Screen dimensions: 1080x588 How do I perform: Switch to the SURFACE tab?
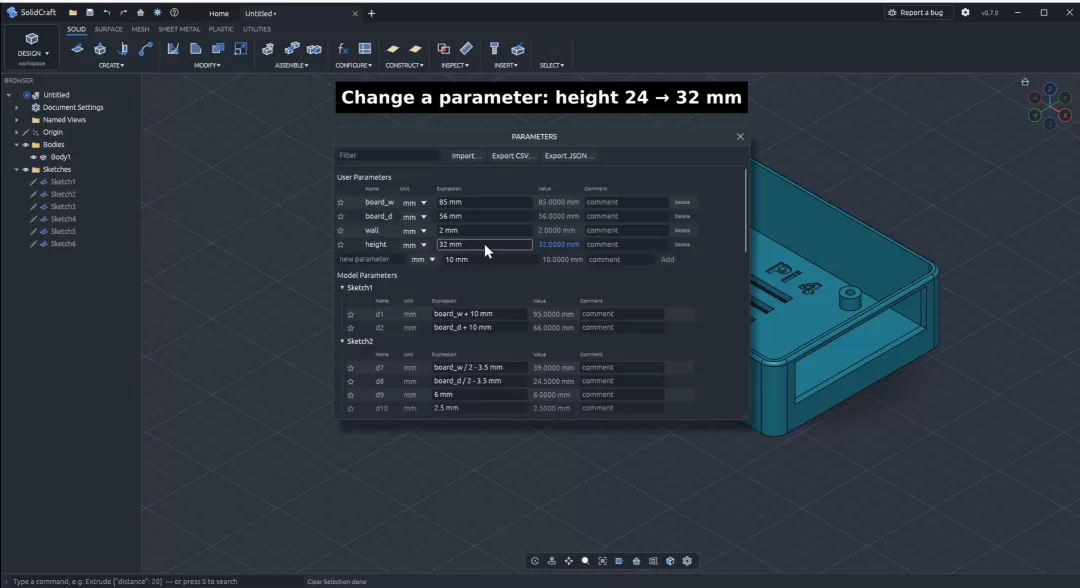[108, 29]
